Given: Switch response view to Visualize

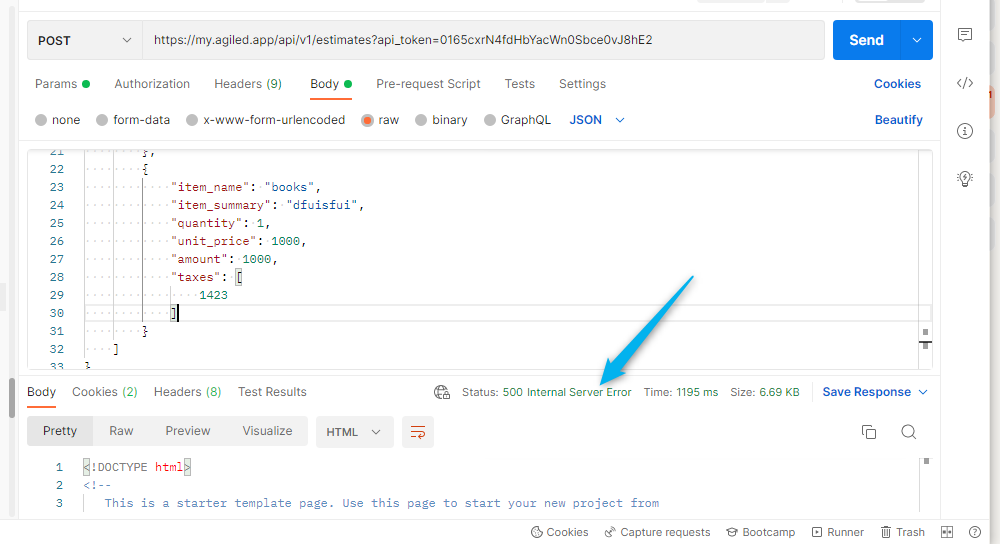Looking at the screenshot, I should pos(267,431).
